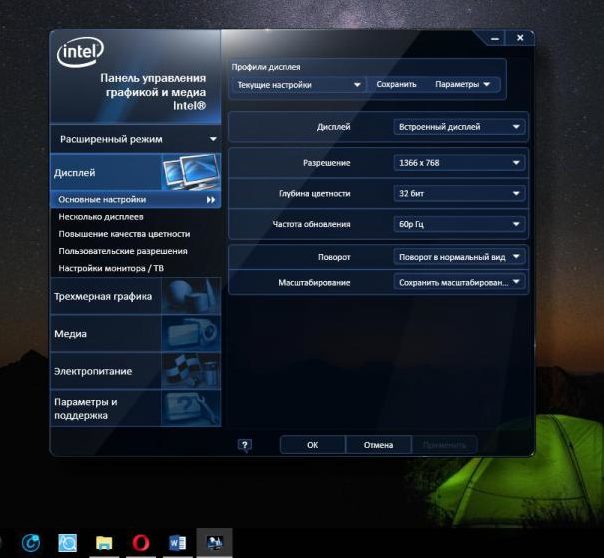Viewport: 604px width, 558px height.
Task: Open Пользовательские разрешения settings
Action: click(123, 251)
